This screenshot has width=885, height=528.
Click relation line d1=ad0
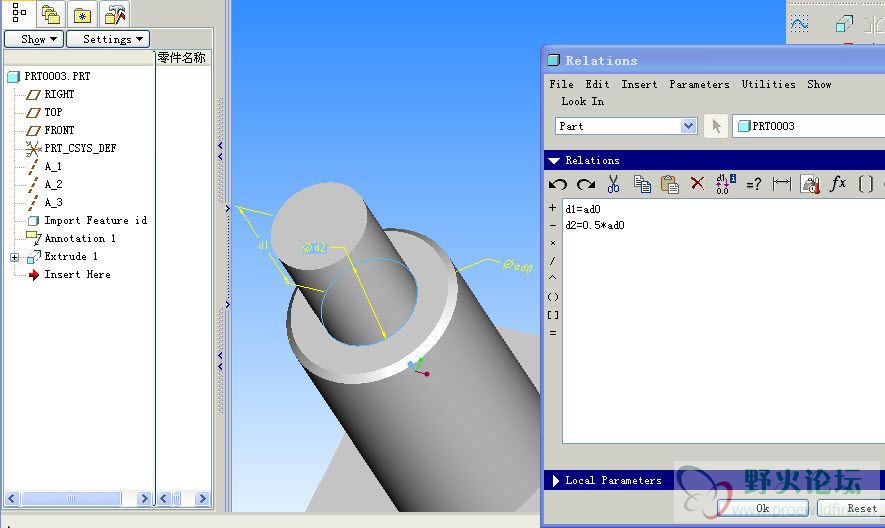point(583,210)
